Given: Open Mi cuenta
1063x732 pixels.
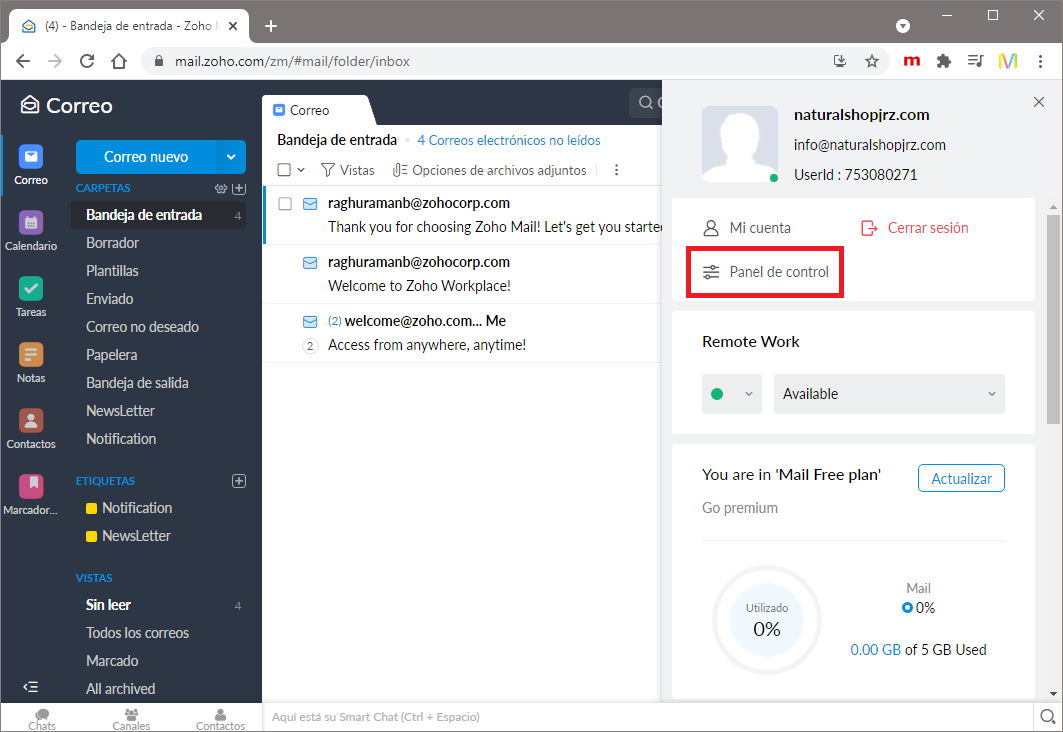Looking at the screenshot, I should pyautogui.click(x=747, y=228).
